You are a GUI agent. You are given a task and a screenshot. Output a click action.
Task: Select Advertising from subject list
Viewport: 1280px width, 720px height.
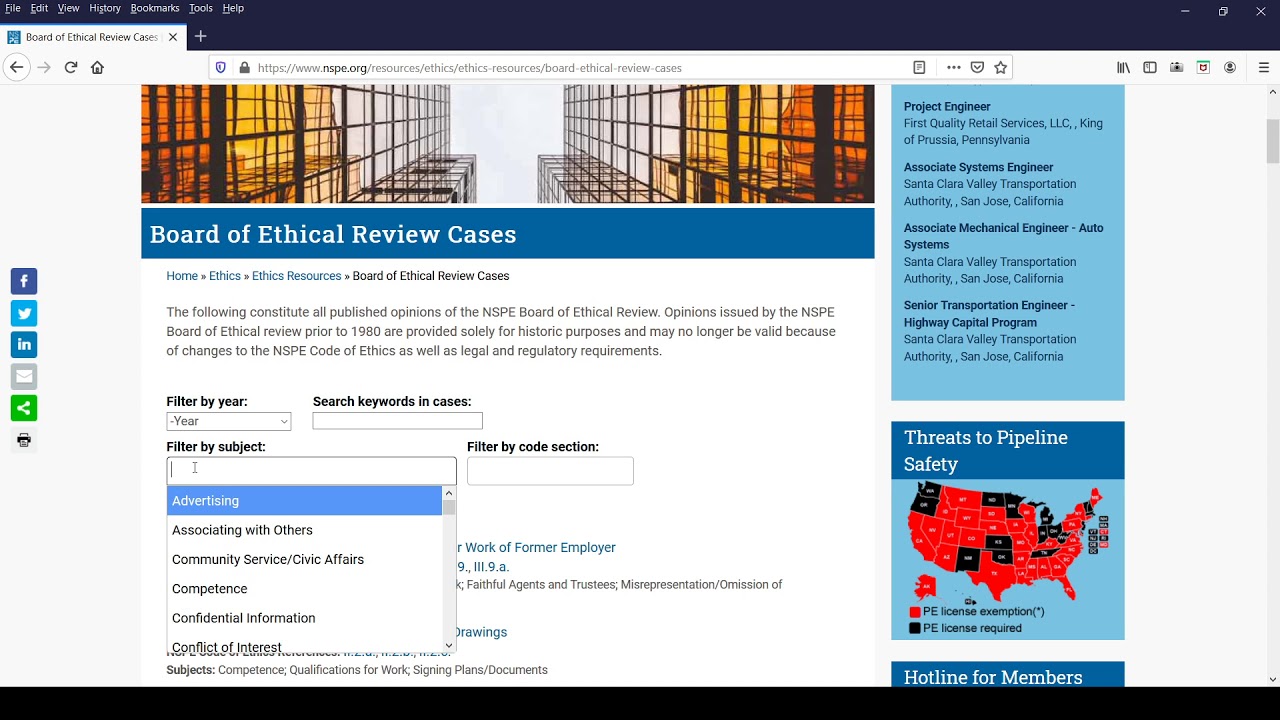point(304,501)
